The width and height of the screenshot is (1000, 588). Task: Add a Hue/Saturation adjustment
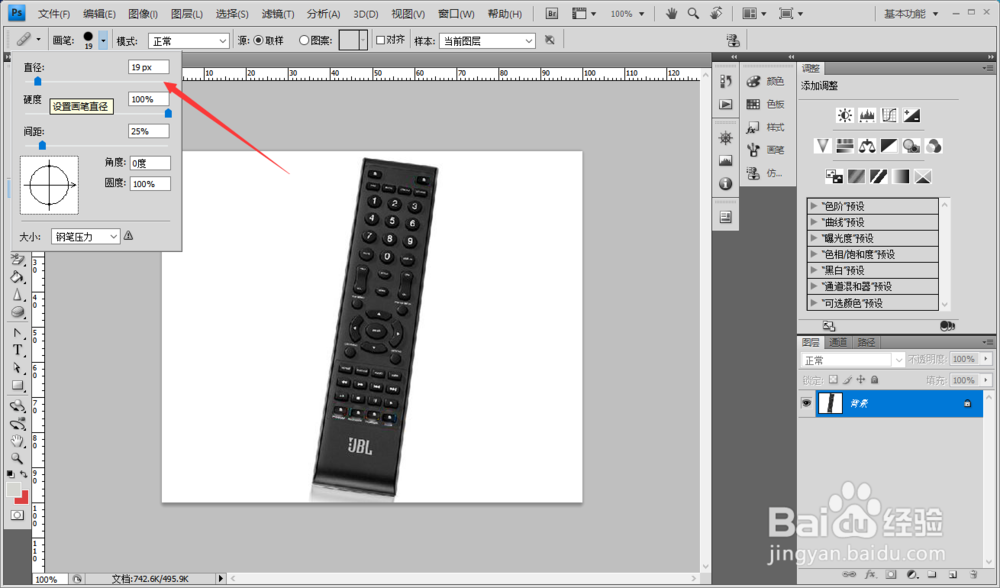tap(844, 146)
